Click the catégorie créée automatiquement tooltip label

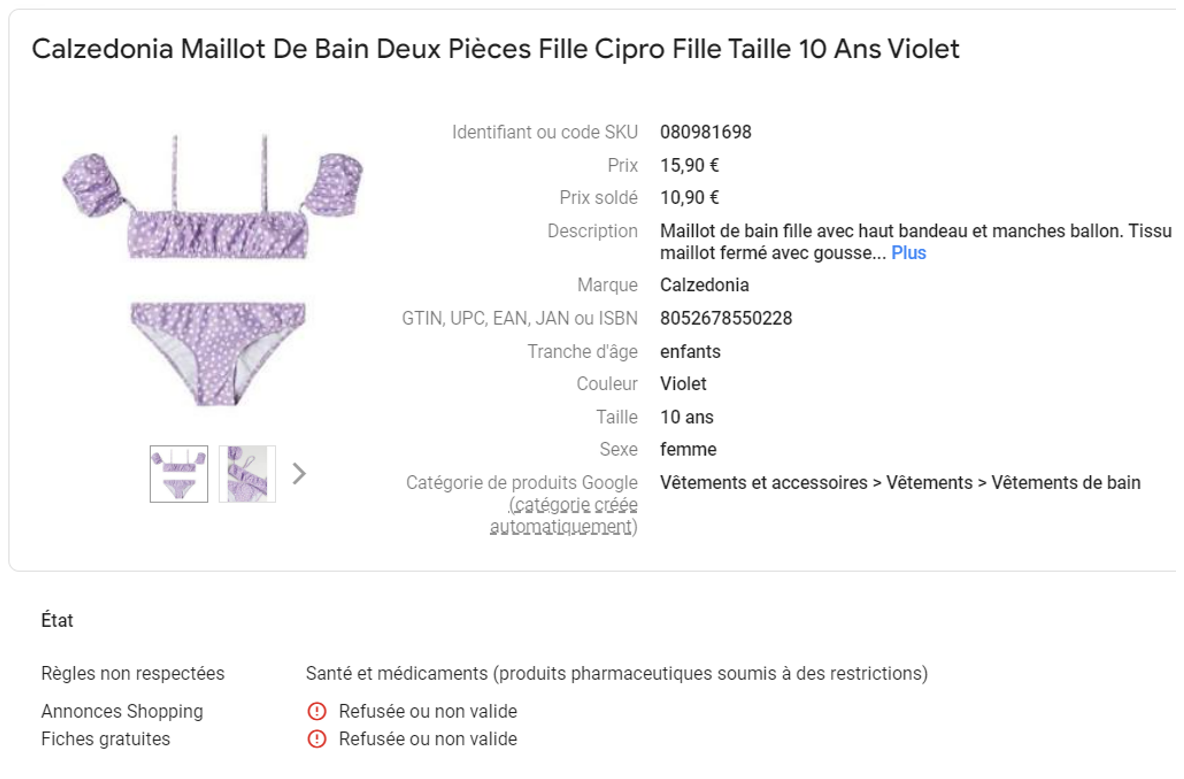tap(563, 516)
